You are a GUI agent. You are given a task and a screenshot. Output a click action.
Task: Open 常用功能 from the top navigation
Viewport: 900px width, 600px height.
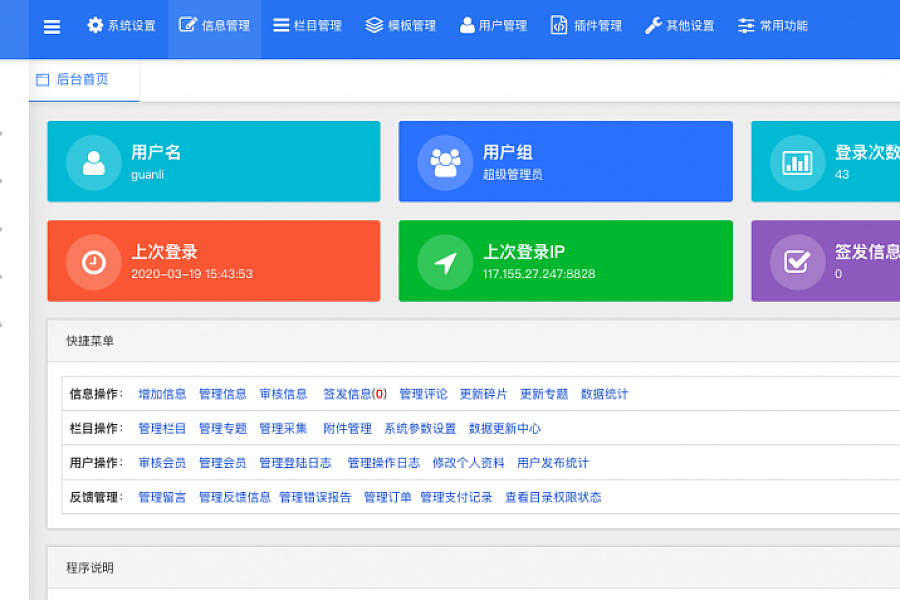pos(773,26)
